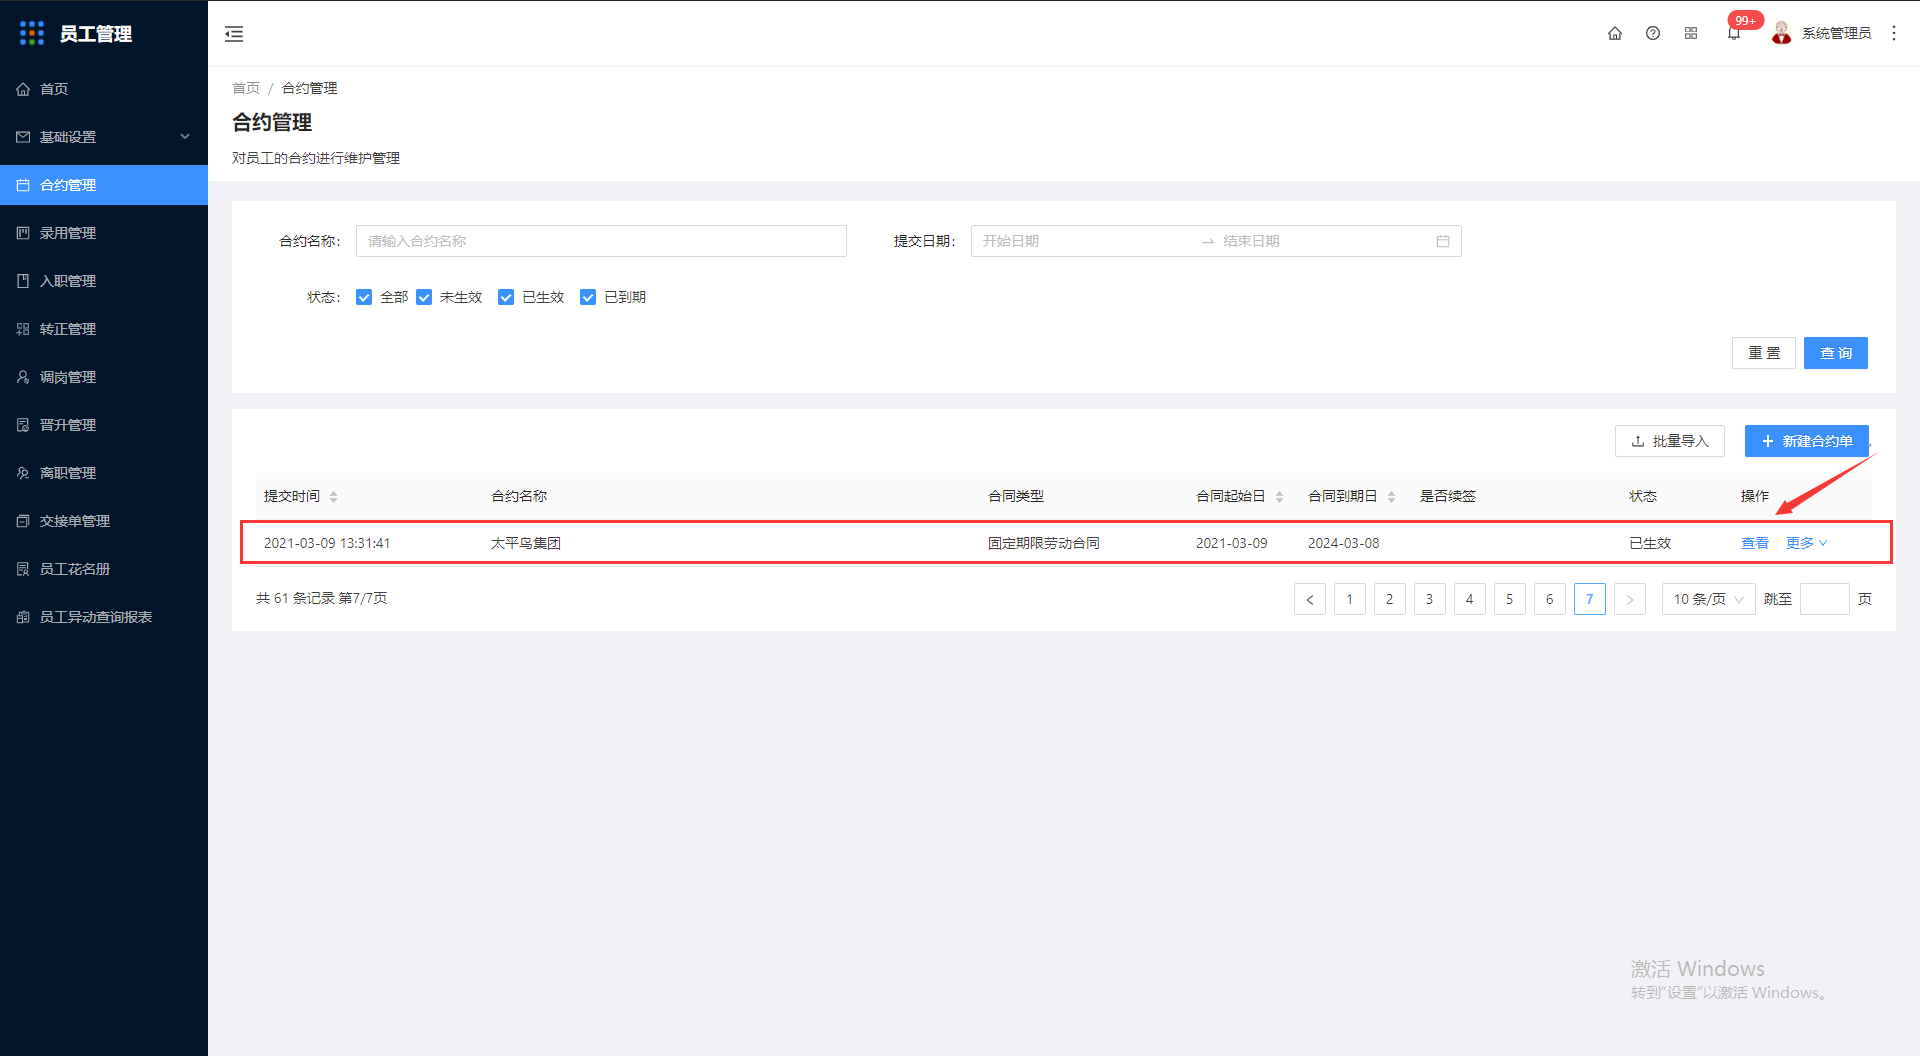Viewport: 1920px width, 1056px height.
Task: Click the 新建合约单 button
Action: pyautogui.click(x=1807, y=441)
